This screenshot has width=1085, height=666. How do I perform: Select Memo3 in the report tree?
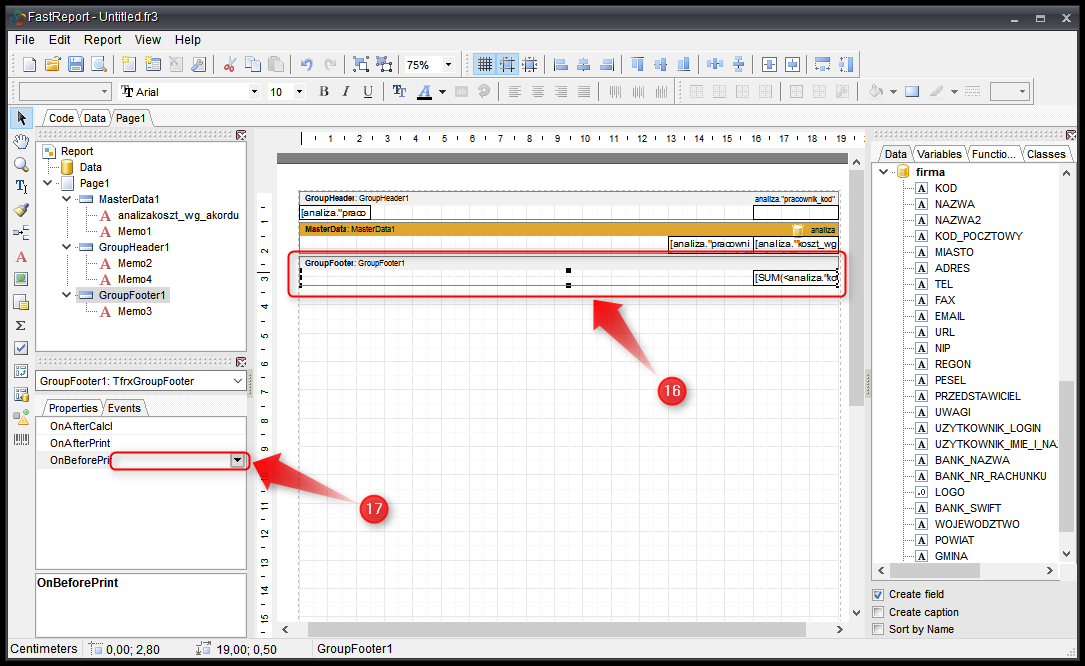pos(134,311)
